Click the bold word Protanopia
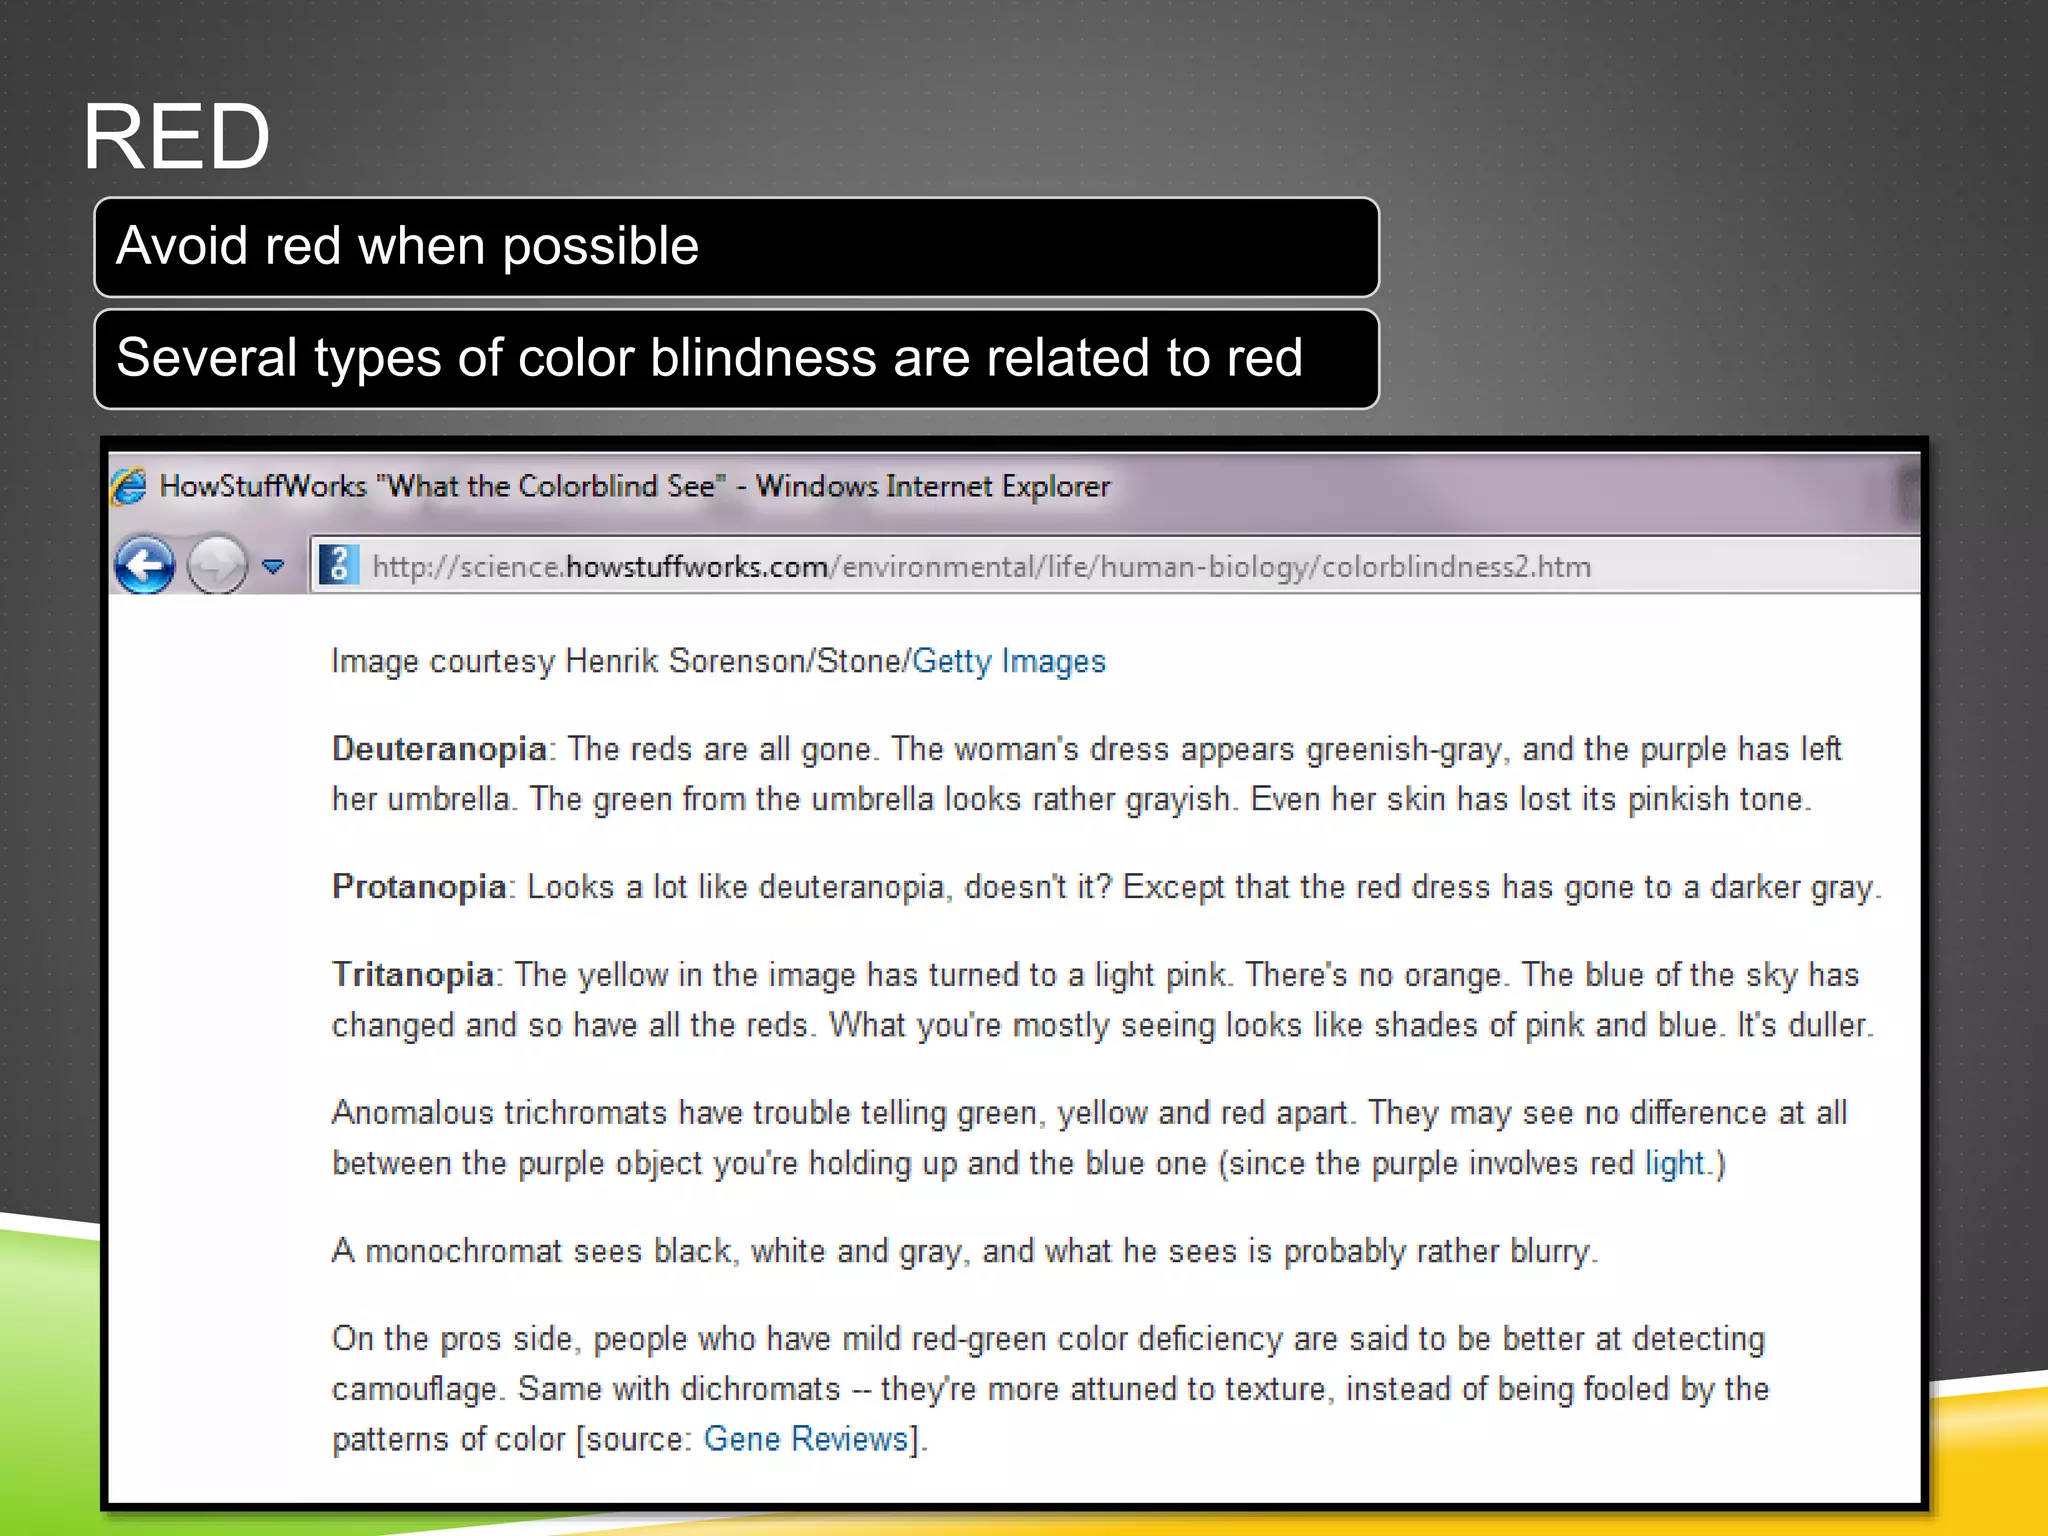 click(x=419, y=887)
